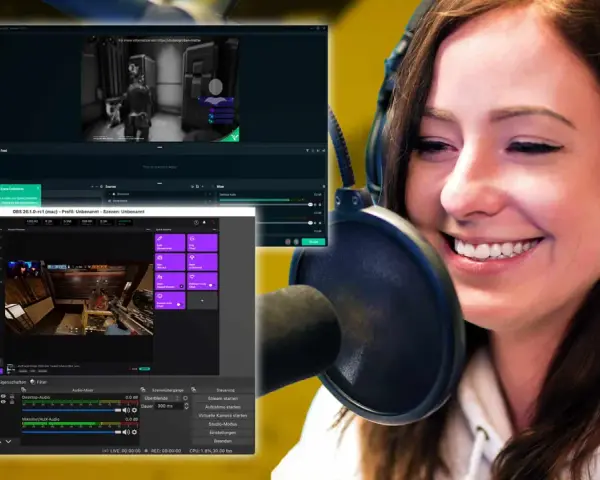Click the down chevron below OBS source list
This screenshot has height=480, width=600.
(x=8, y=441)
